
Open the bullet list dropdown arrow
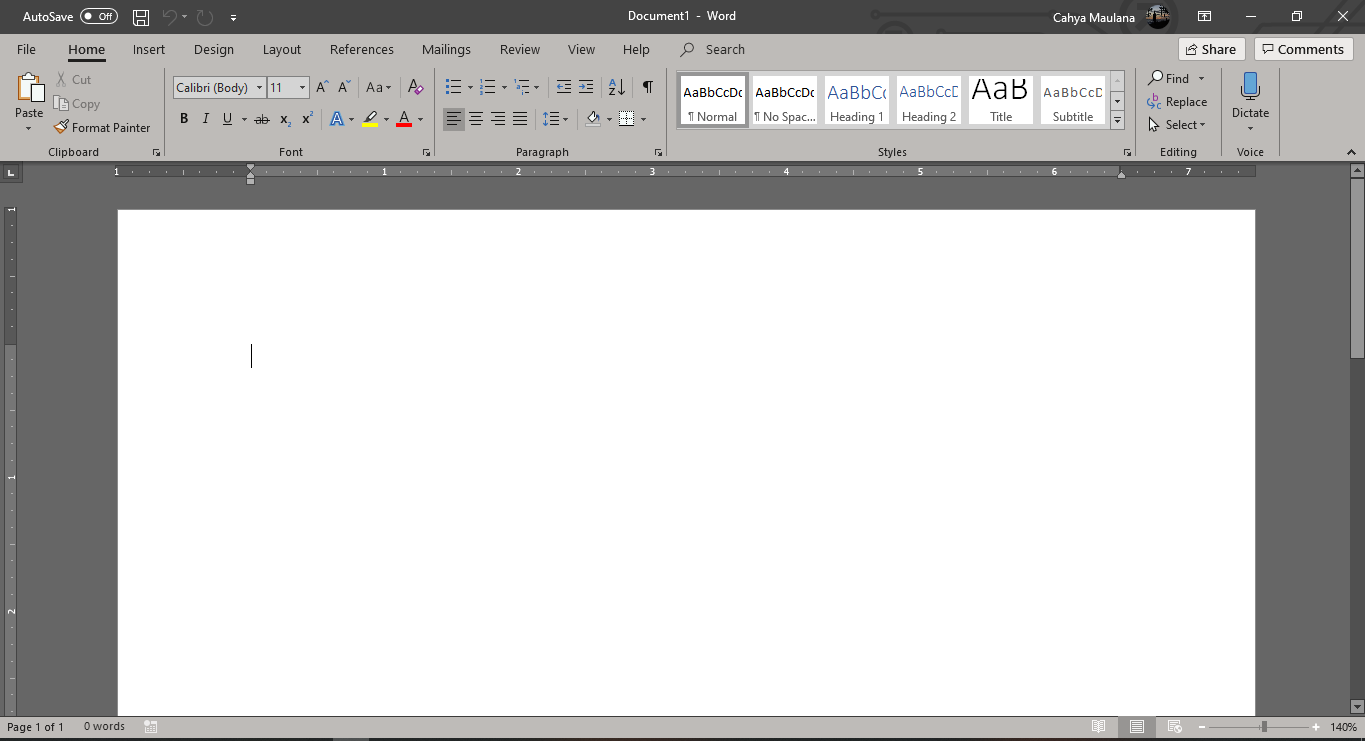pos(469,87)
